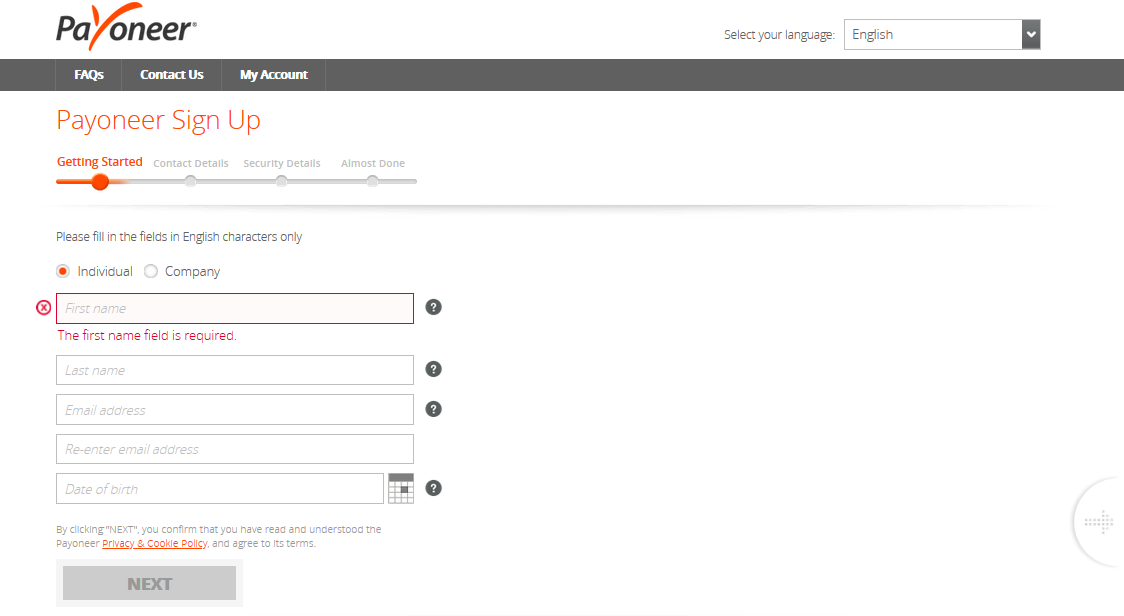Screen dimensions: 1124x616
Task: Open the language selection dropdown
Action: click(942, 34)
